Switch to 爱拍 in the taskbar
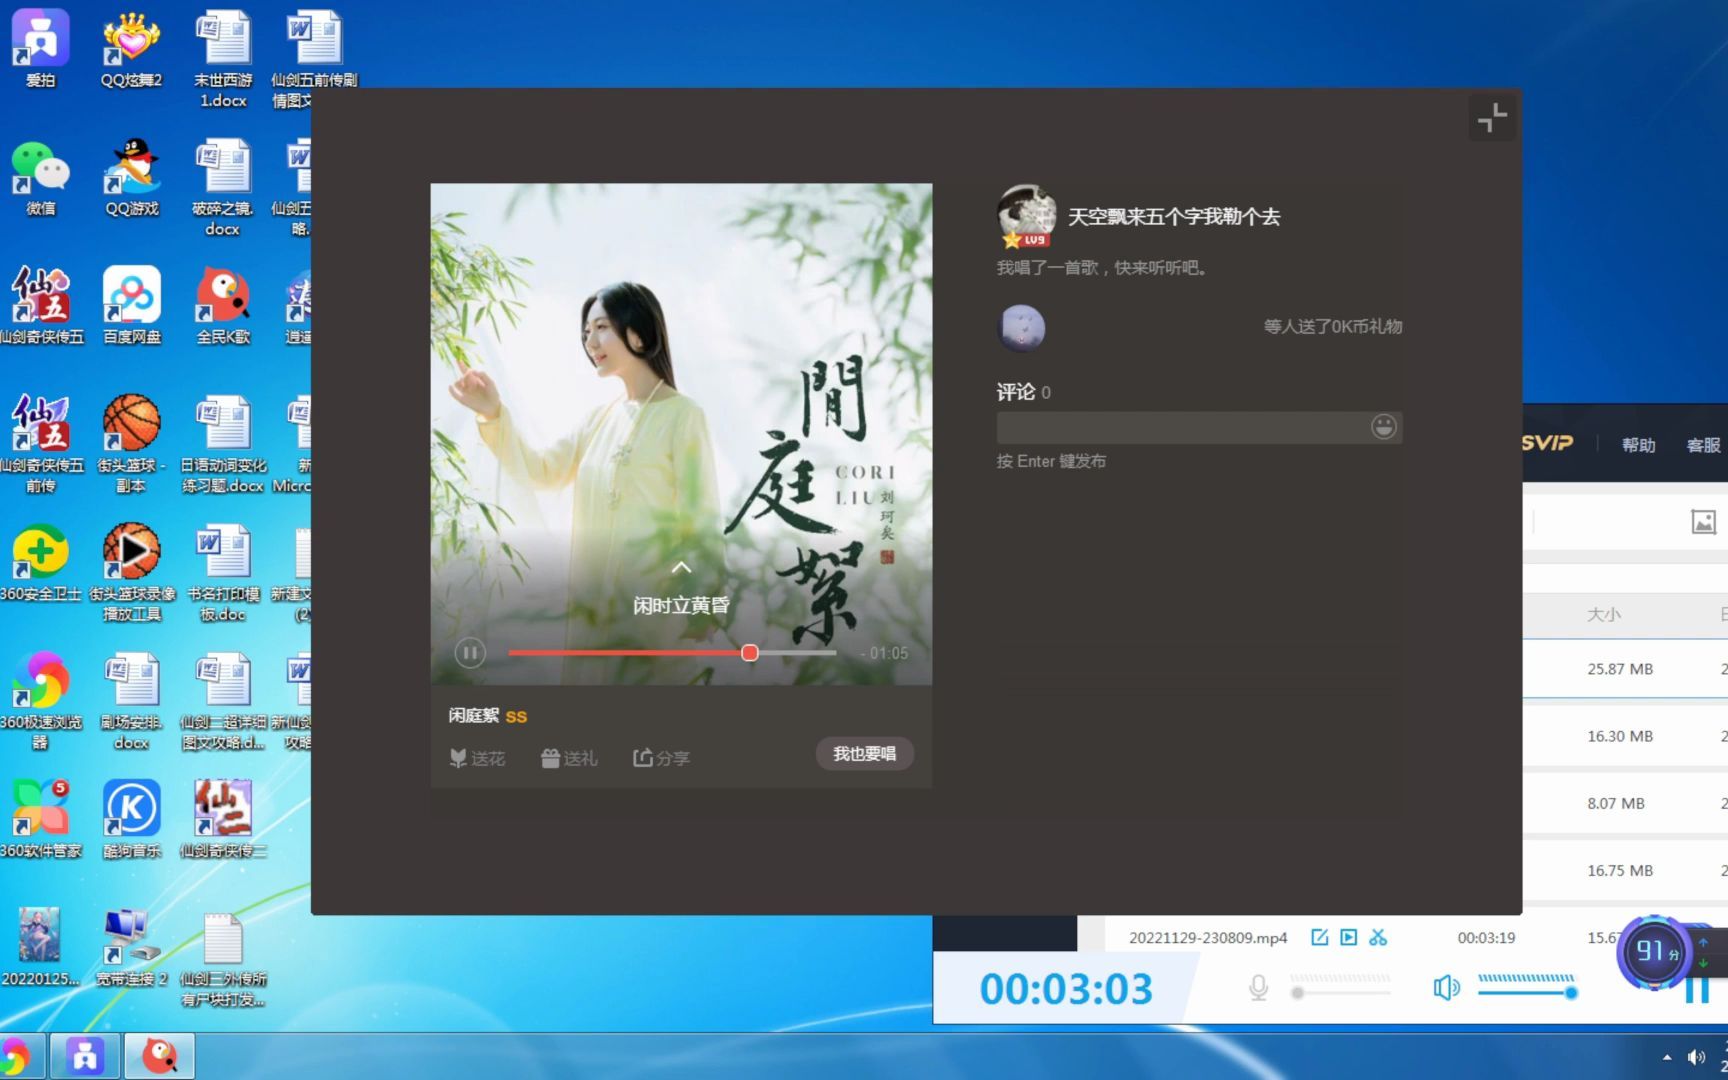The image size is (1728, 1080). click(85, 1056)
